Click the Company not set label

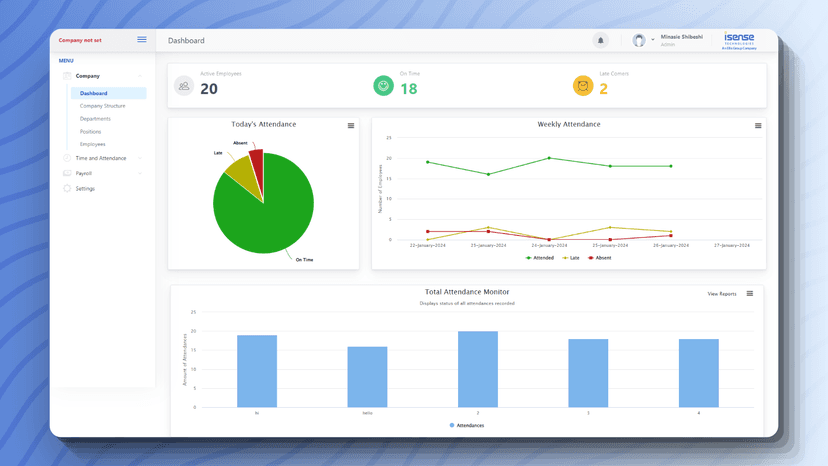click(80, 40)
